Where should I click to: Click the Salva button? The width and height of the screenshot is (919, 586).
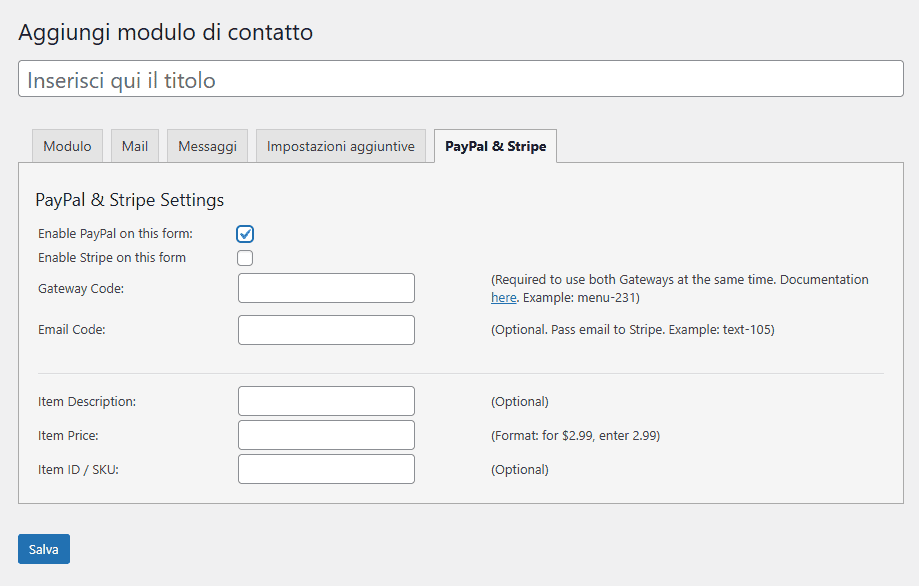point(44,549)
